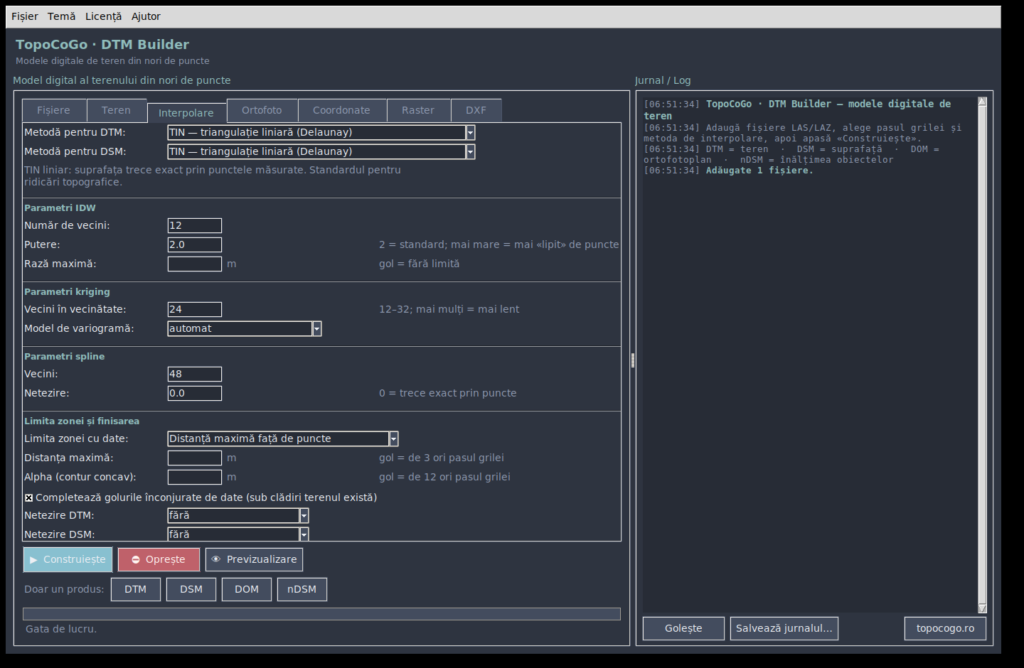Viewport: 1024px width, 668px height.
Task: Click the Gata de lucru status text
Action: 61,629
